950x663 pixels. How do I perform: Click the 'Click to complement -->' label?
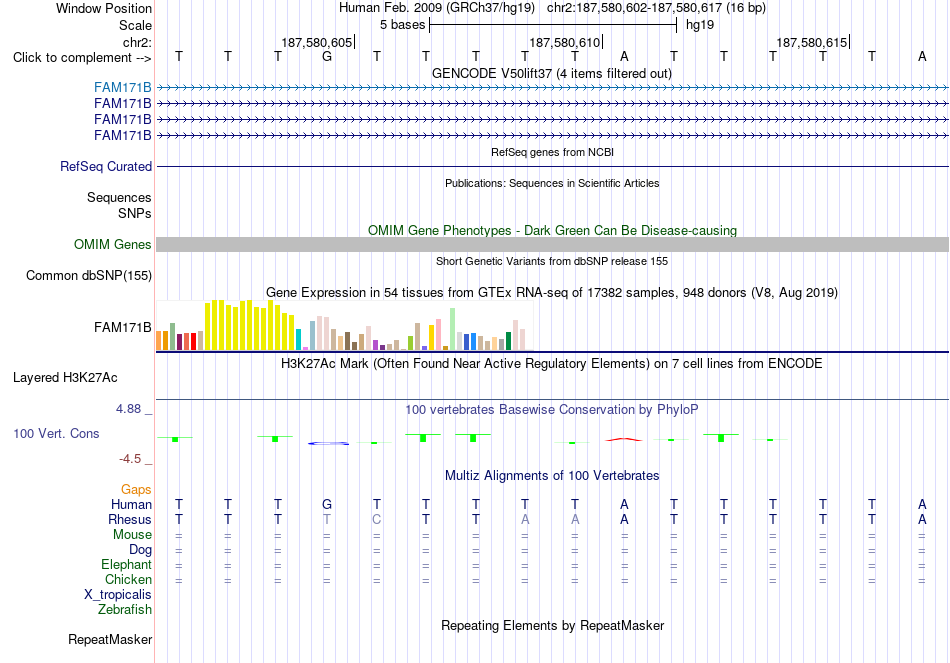click(x=82, y=58)
